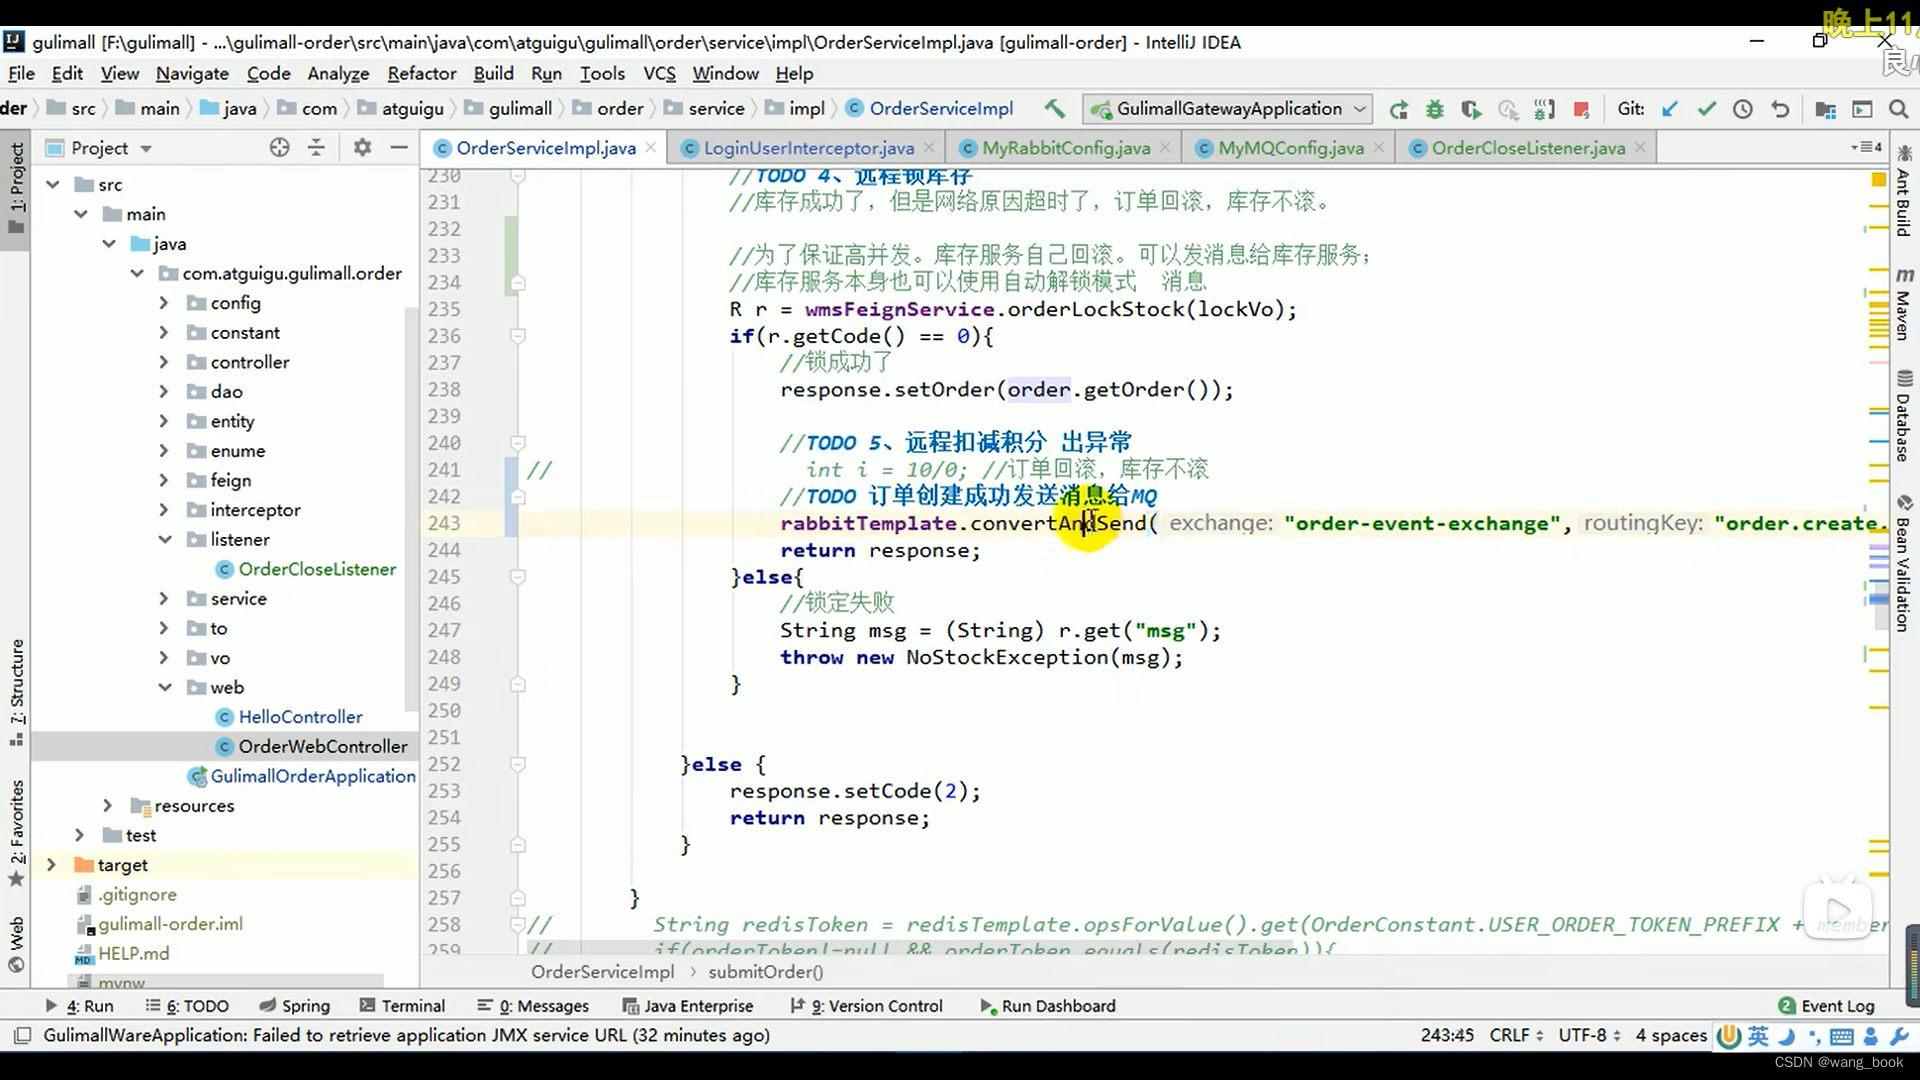The width and height of the screenshot is (1920, 1080).
Task: Collapse the web package
Action: click(164, 688)
